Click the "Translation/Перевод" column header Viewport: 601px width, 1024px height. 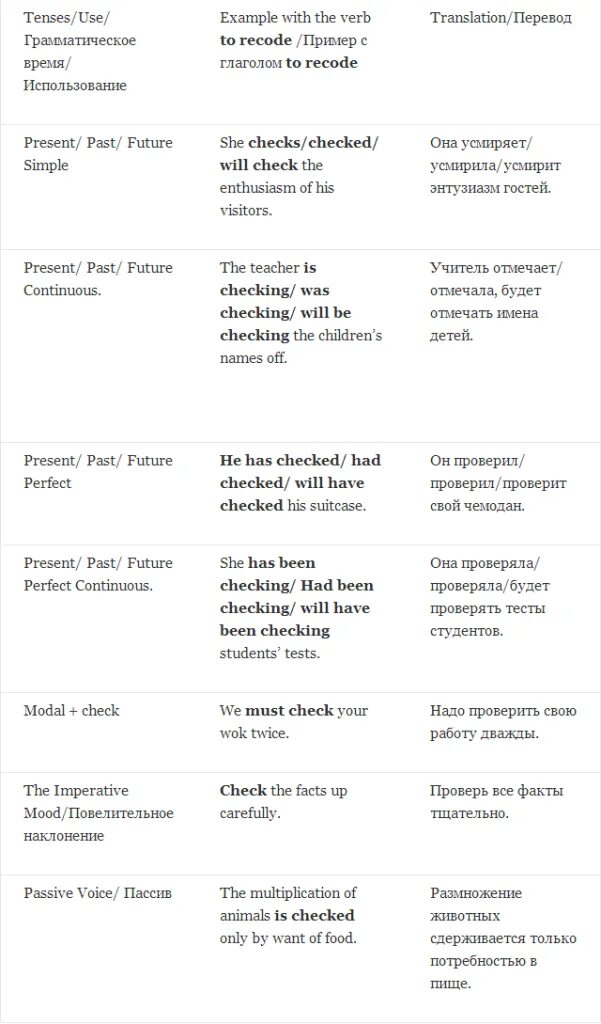[500, 19]
